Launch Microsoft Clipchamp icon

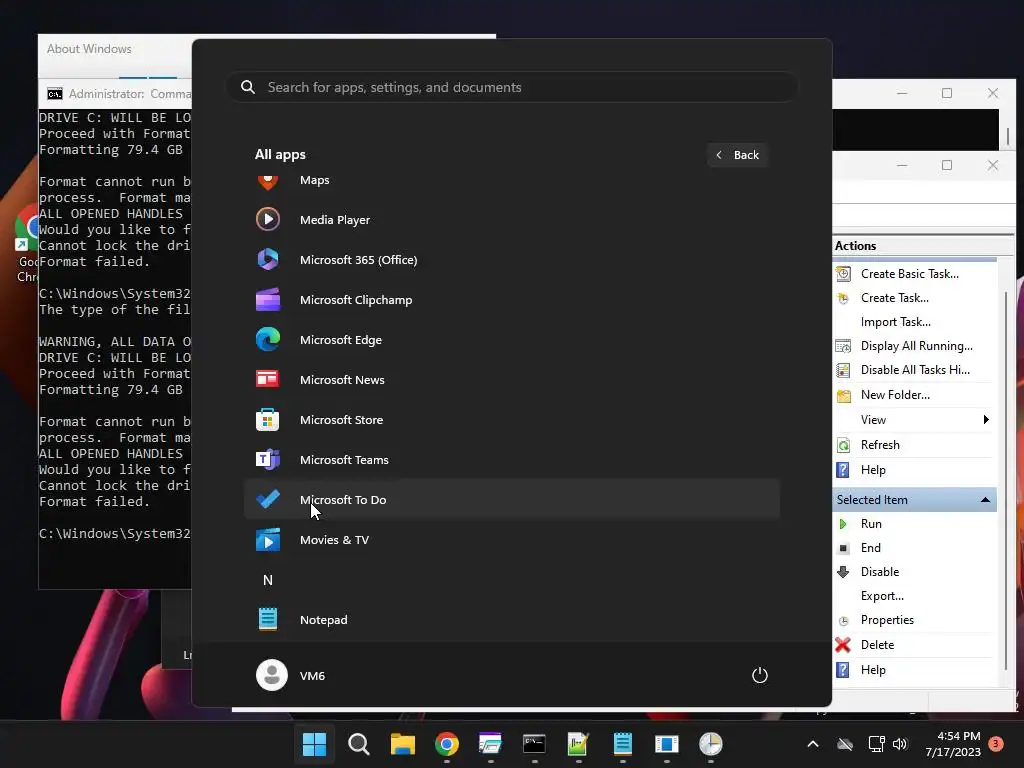click(x=268, y=300)
